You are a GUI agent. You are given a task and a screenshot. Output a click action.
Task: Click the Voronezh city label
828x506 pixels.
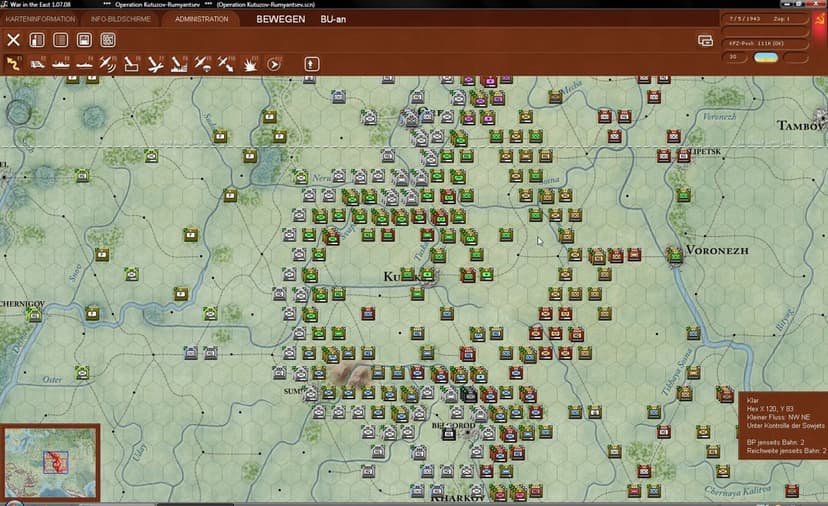click(717, 250)
